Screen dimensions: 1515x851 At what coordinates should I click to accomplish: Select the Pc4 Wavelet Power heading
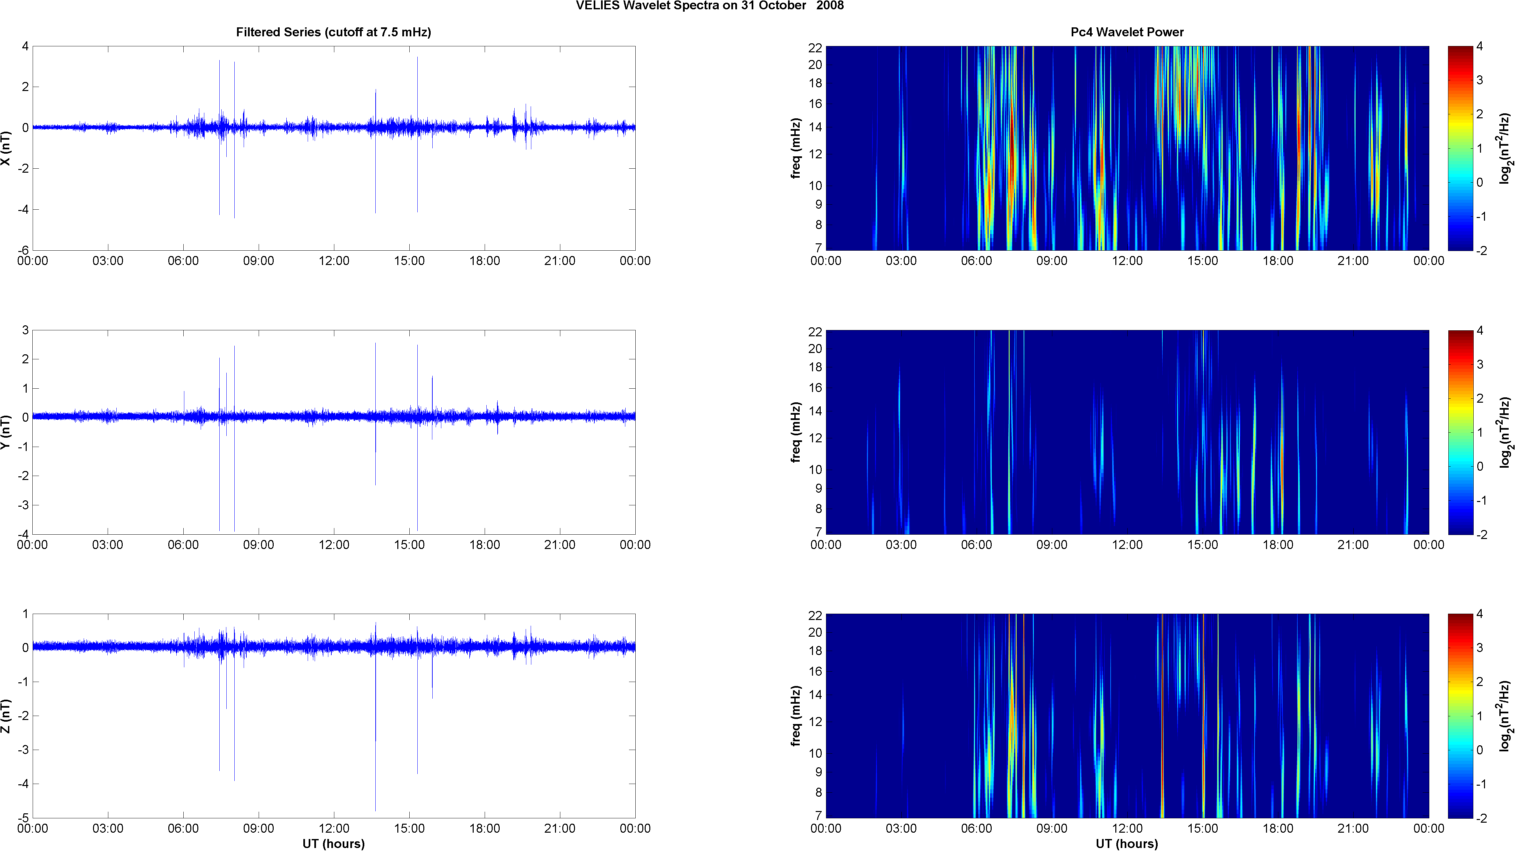(x=1126, y=32)
